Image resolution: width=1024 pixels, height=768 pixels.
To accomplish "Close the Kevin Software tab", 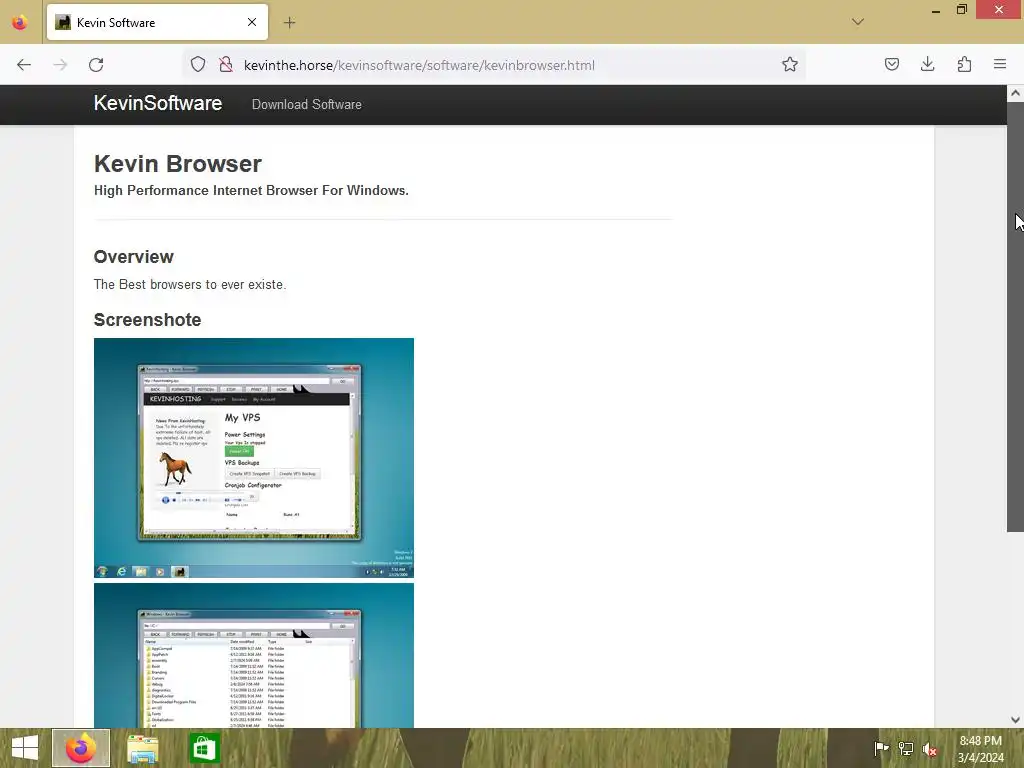I will [x=252, y=22].
